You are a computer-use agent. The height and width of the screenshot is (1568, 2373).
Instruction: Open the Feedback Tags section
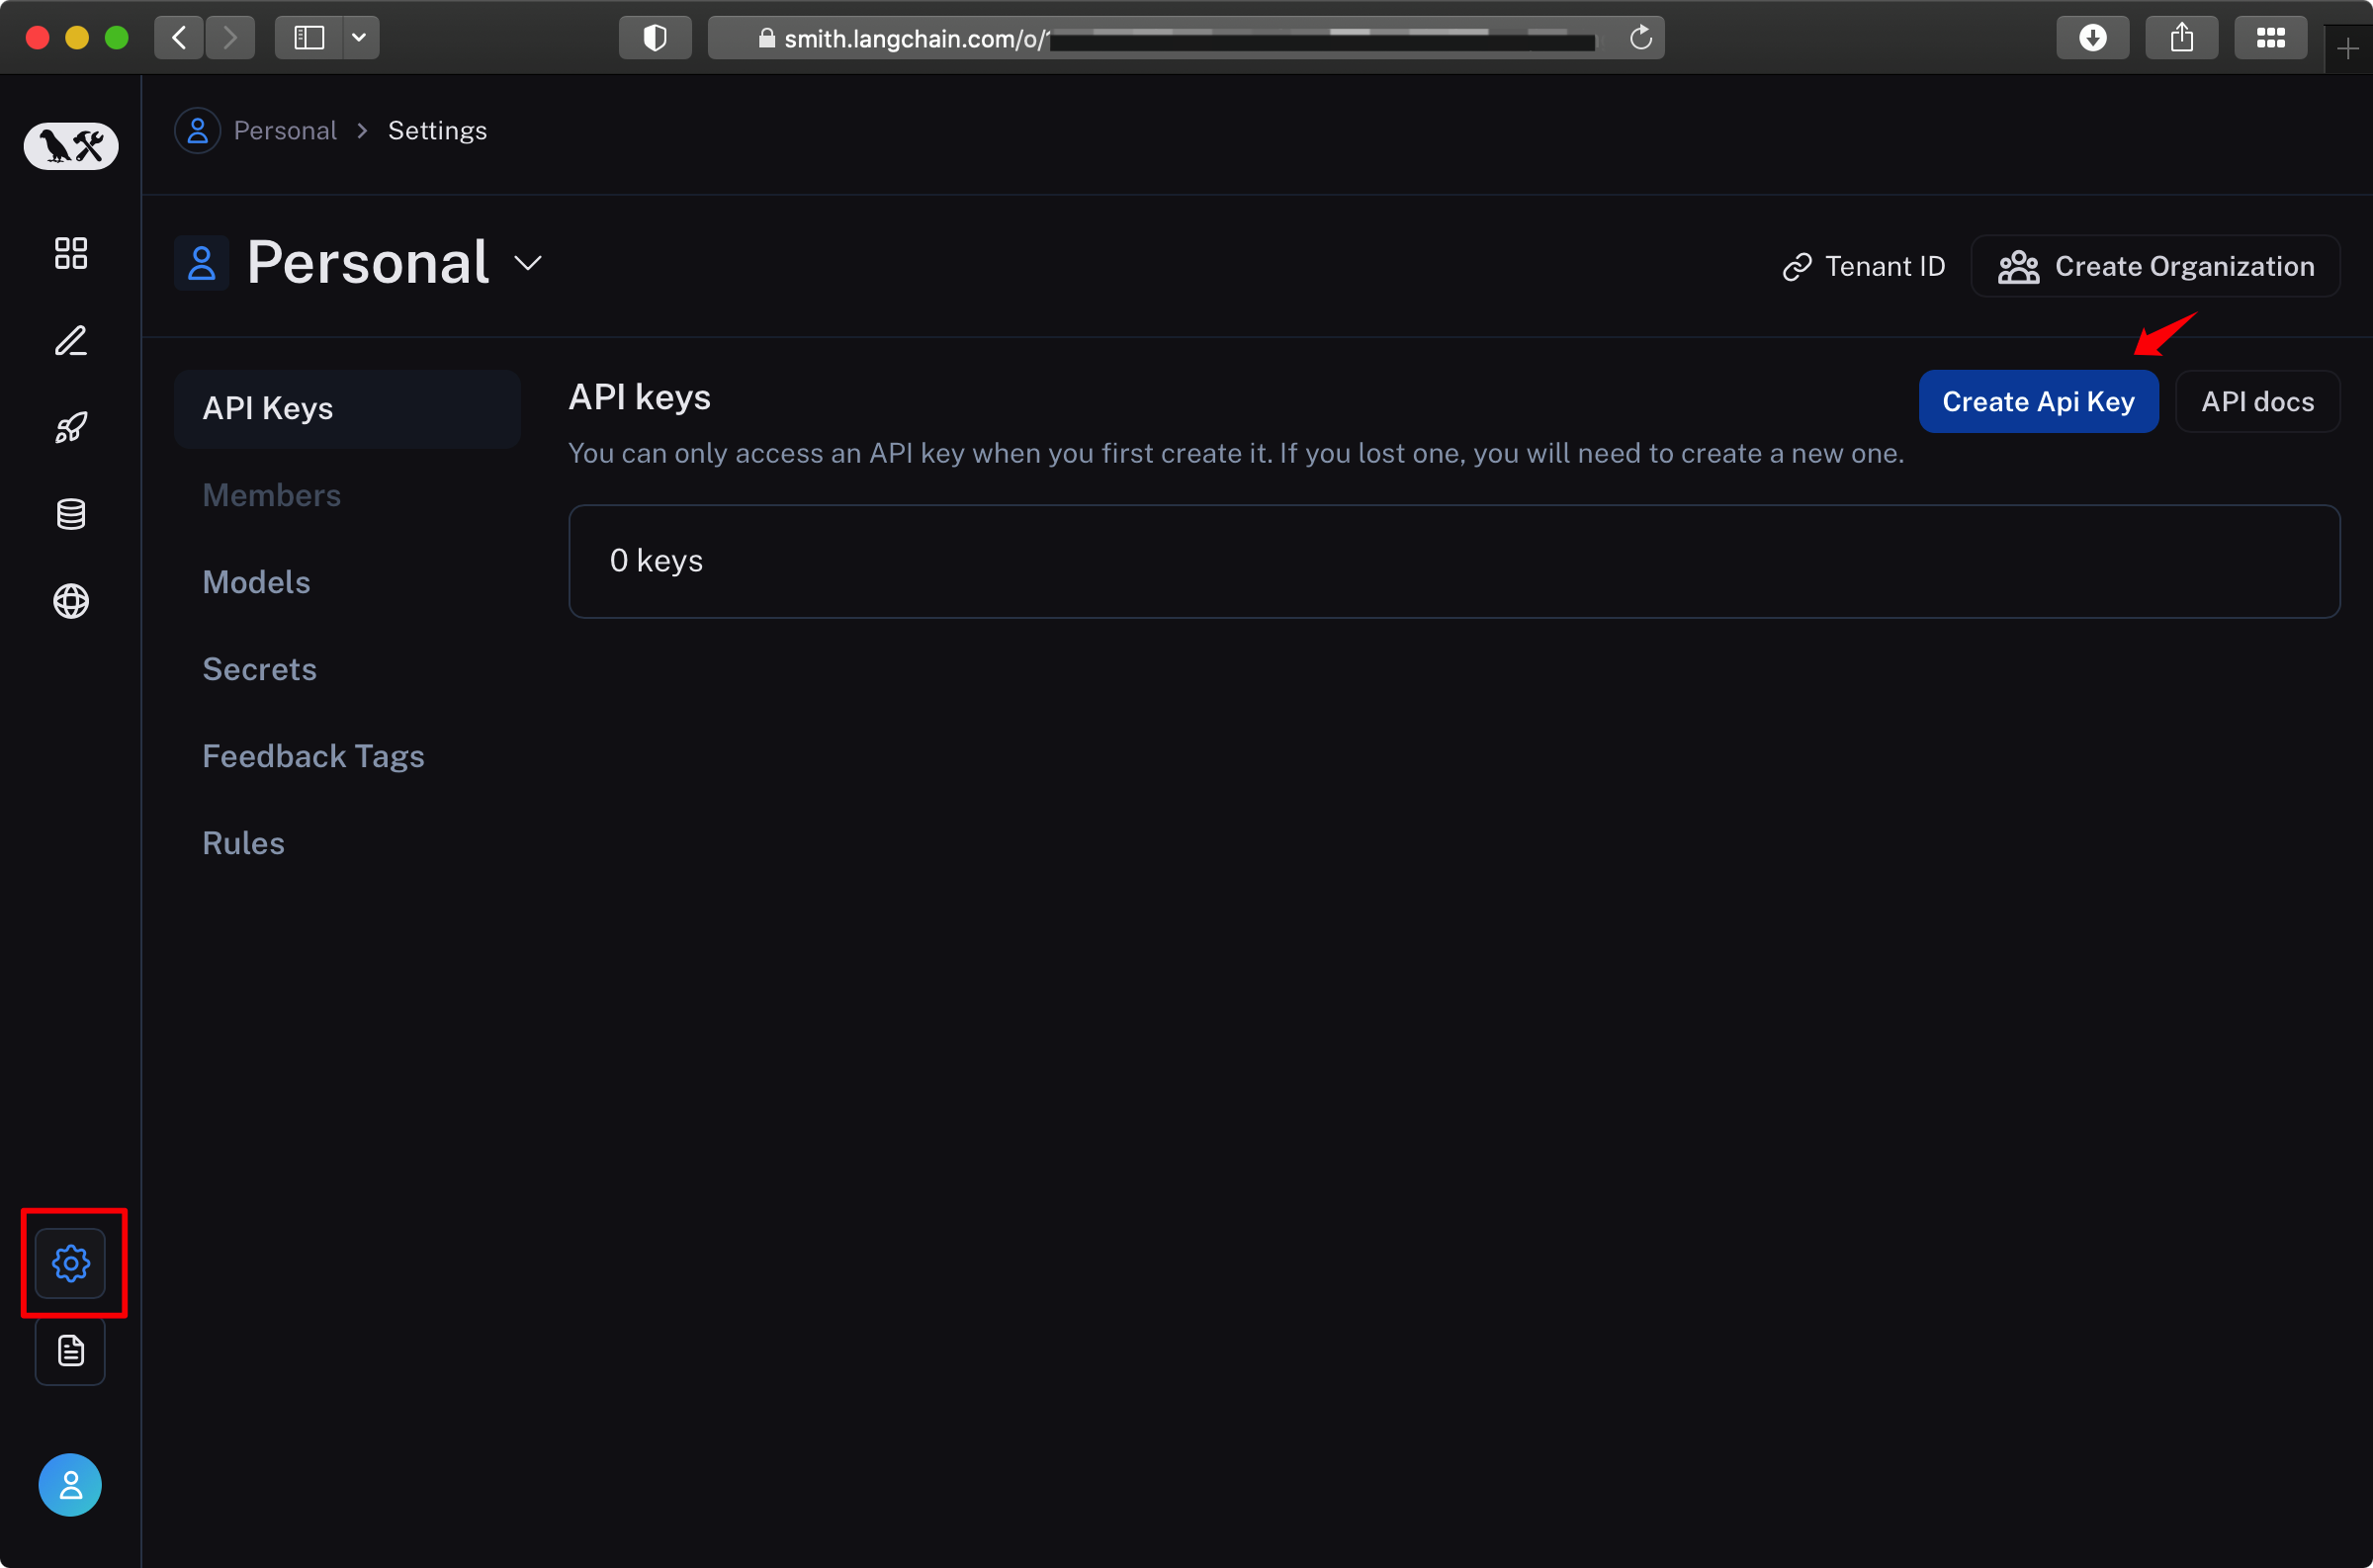pos(313,756)
